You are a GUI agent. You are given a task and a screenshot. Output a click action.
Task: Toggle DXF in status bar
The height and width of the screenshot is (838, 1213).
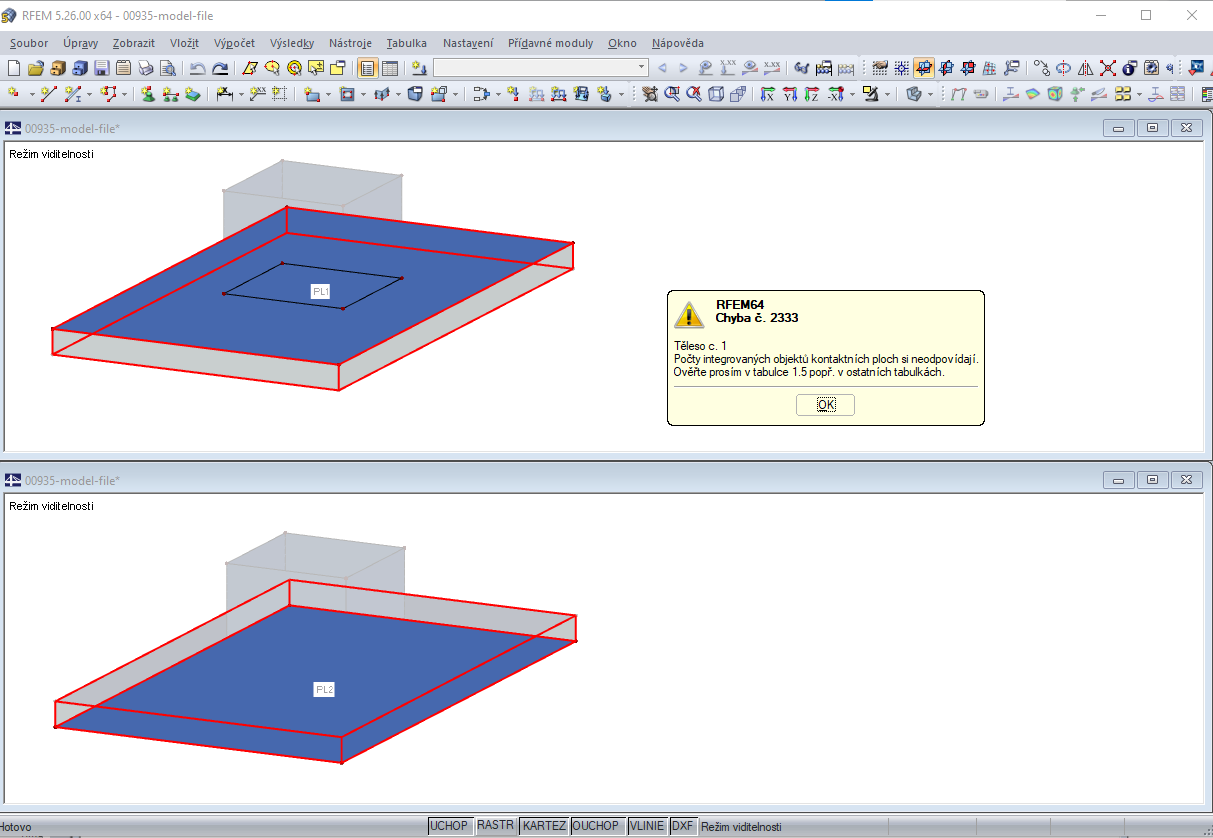(x=683, y=826)
